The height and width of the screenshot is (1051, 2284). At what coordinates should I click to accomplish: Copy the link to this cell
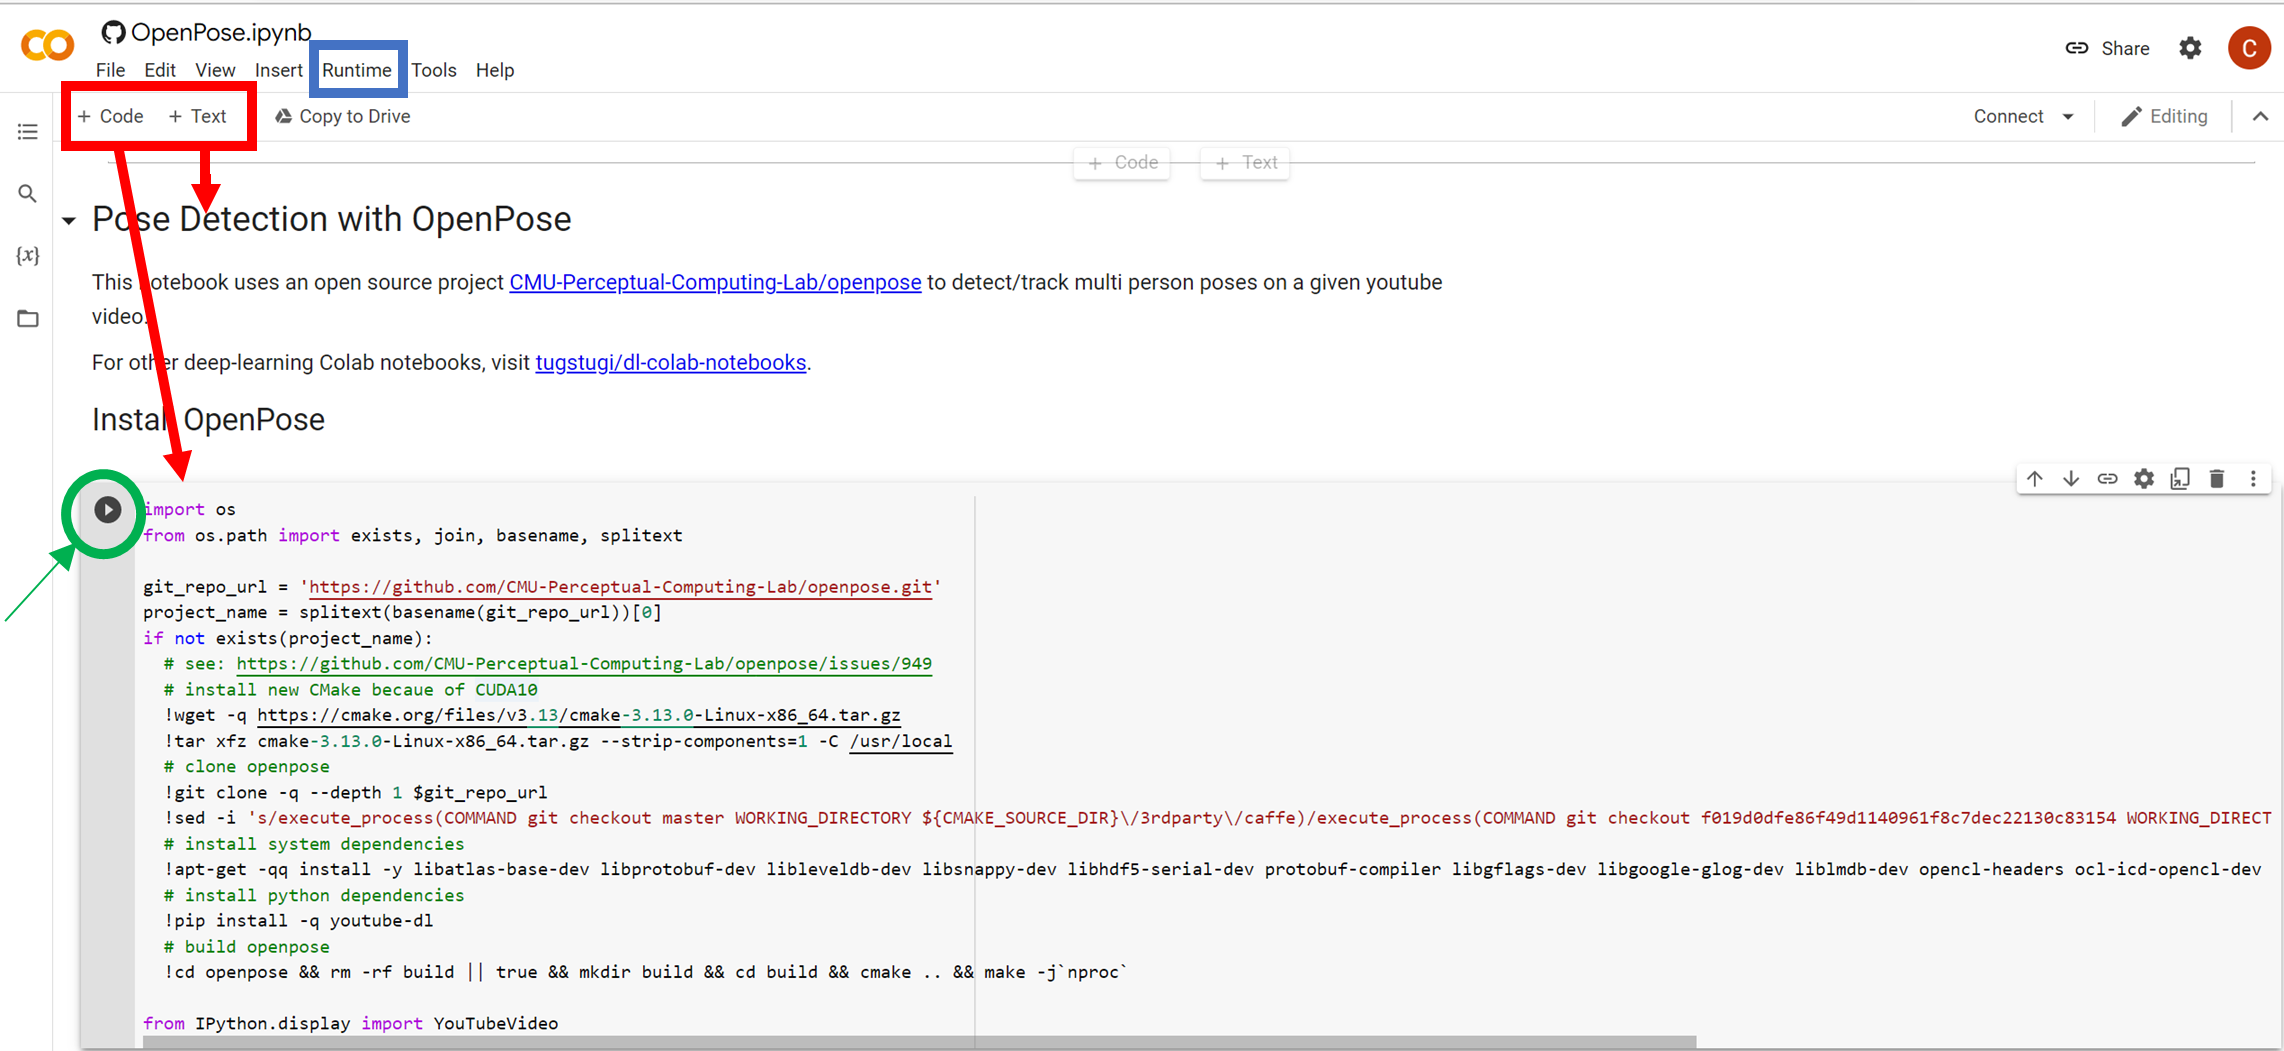(x=2107, y=479)
